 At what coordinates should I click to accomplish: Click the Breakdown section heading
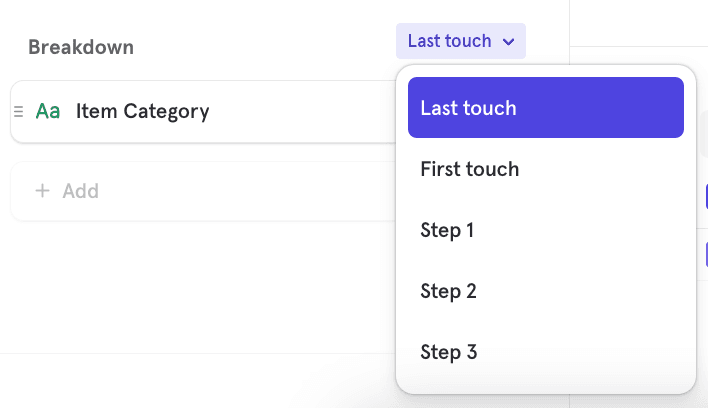[81, 47]
